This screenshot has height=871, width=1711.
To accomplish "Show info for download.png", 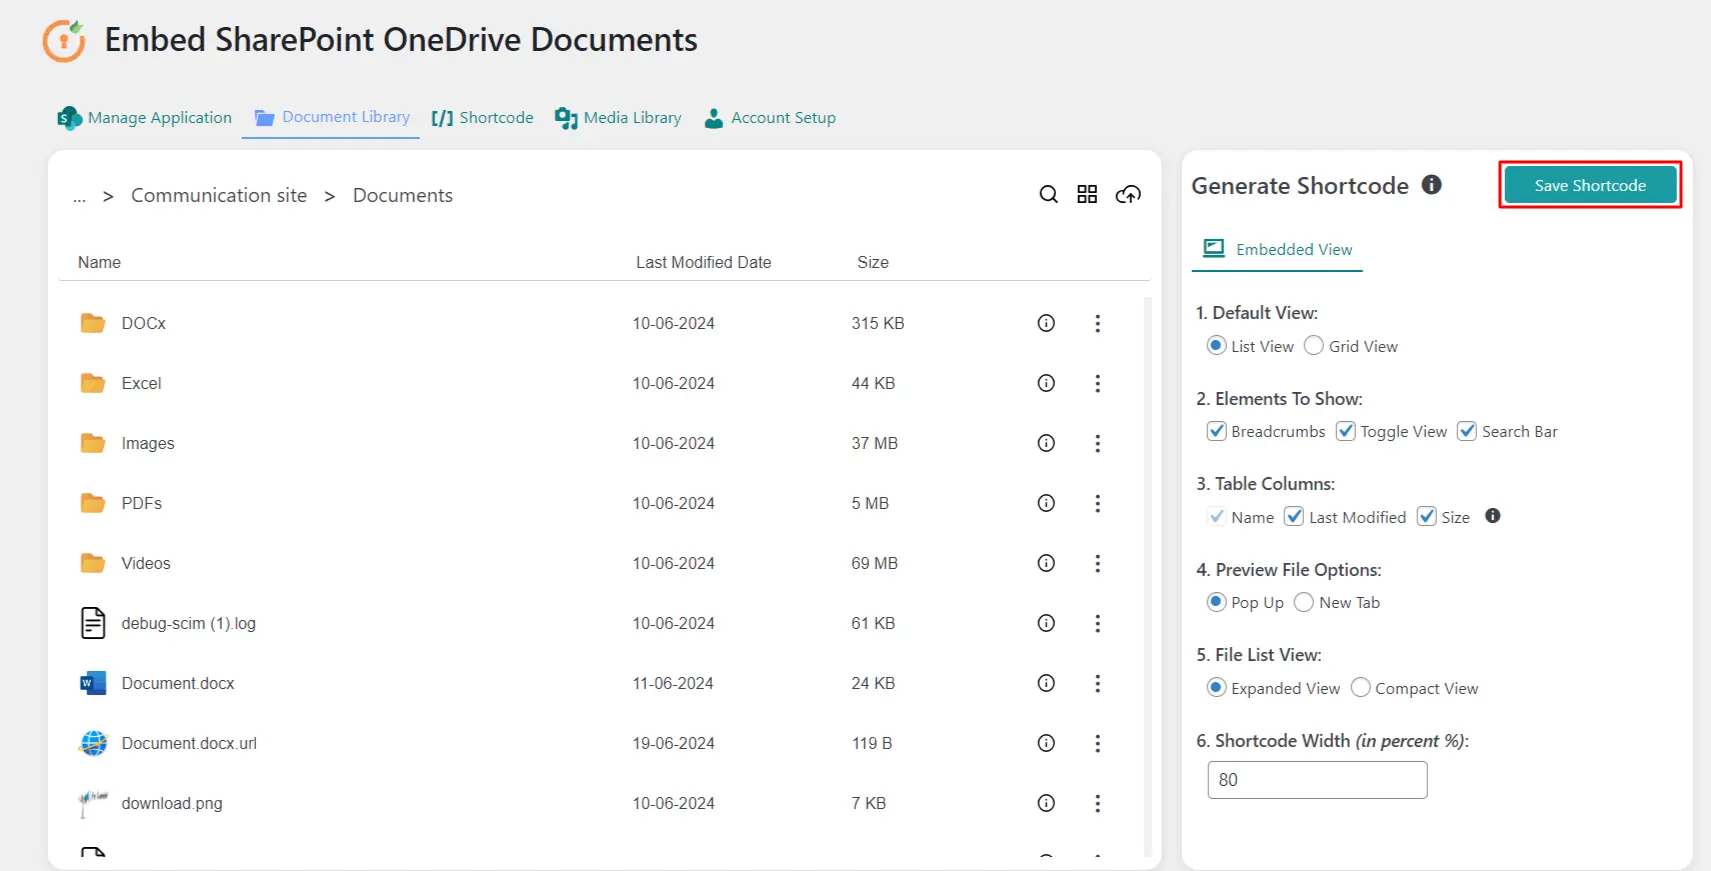I will click(x=1046, y=803).
